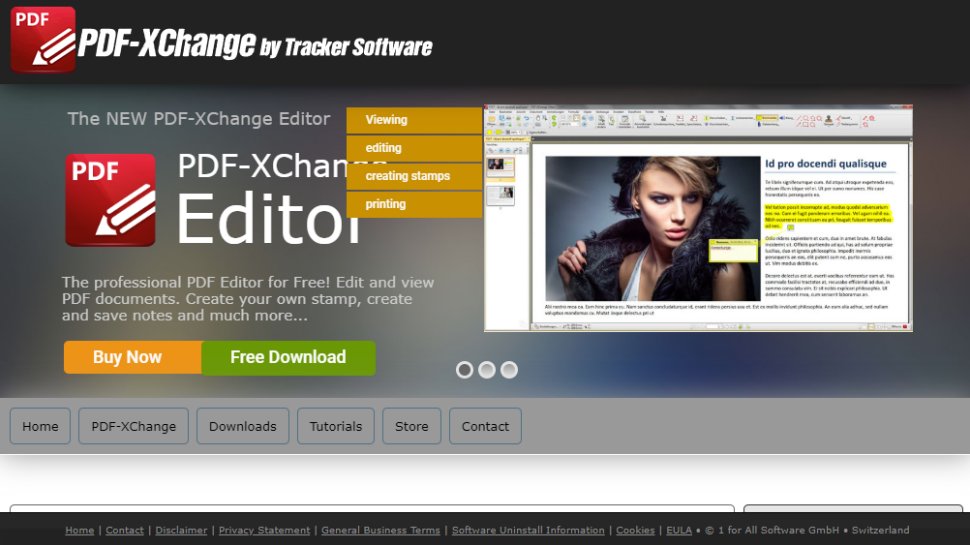Select the third carousel slide dot
This screenshot has width=970, height=545.
pos(509,370)
